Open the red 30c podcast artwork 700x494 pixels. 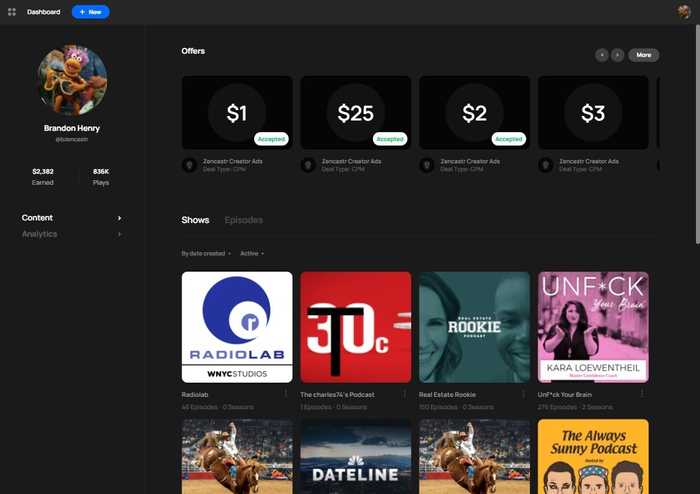356,327
